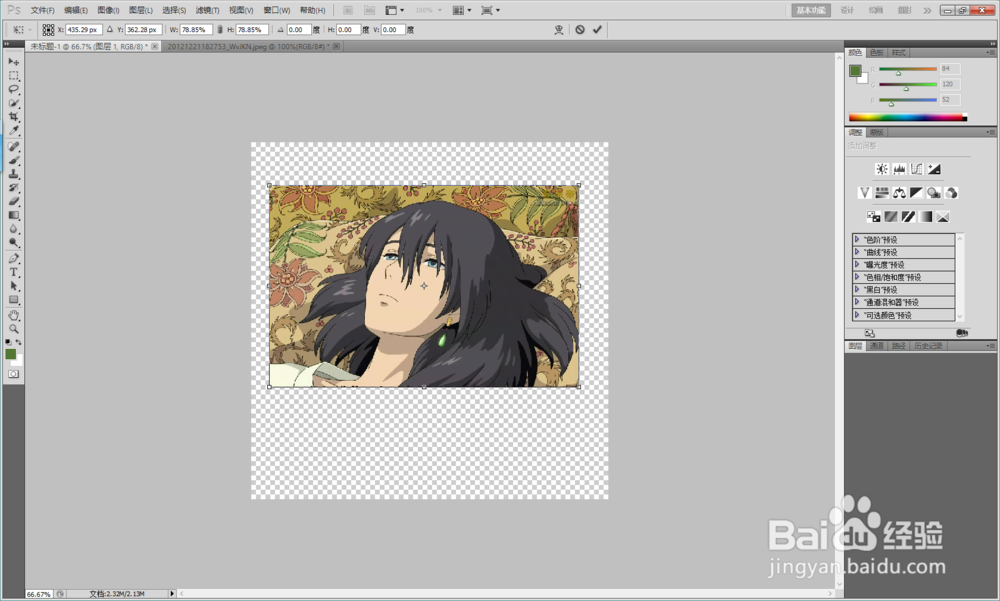This screenshot has width=1000, height=601.
Task: Commit the transform with the checkmark
Action: [x=597, y=29]
